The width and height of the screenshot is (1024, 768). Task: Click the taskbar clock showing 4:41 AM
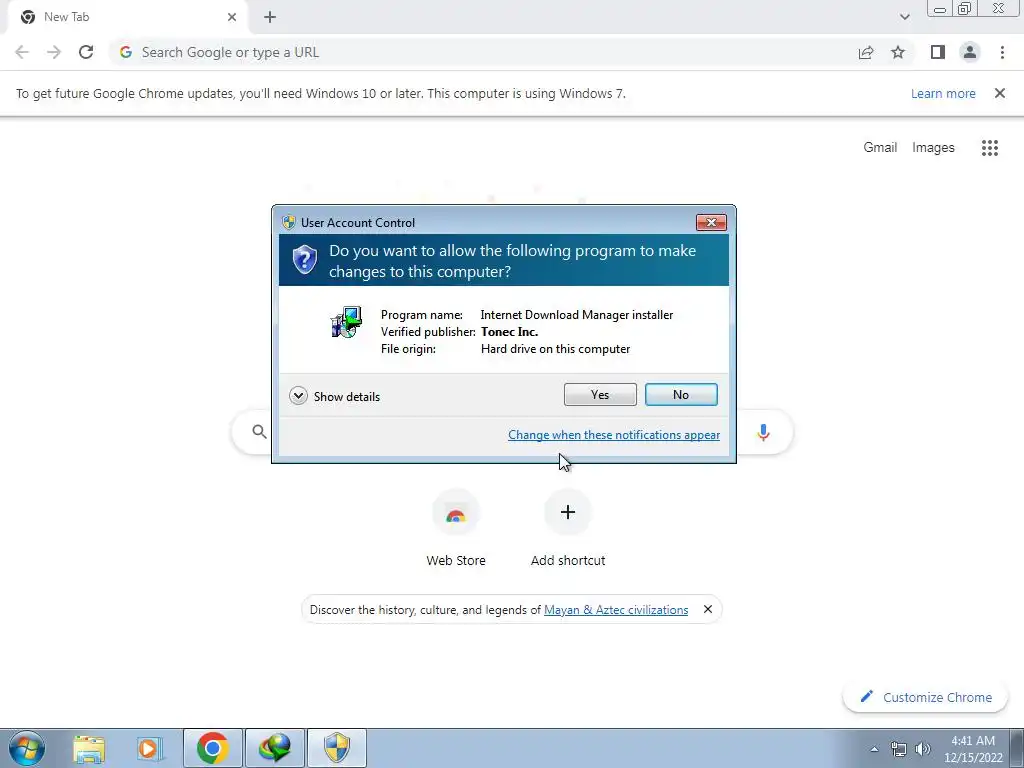point(973,749)
